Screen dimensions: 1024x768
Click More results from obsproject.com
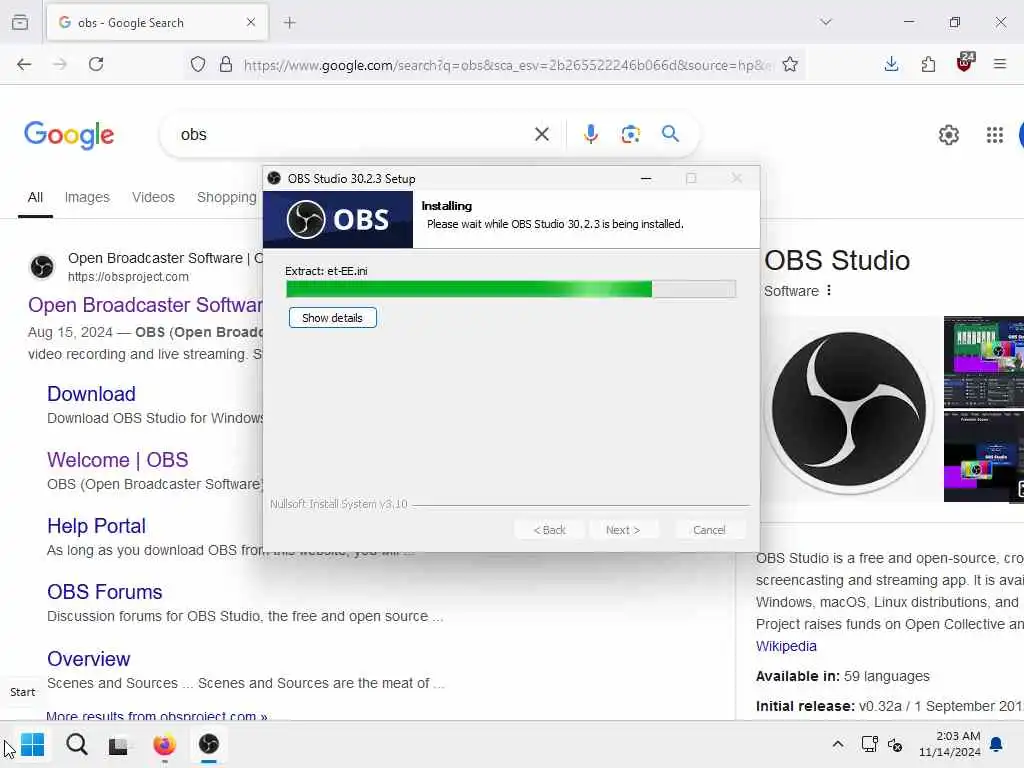(x=157, y=715)
